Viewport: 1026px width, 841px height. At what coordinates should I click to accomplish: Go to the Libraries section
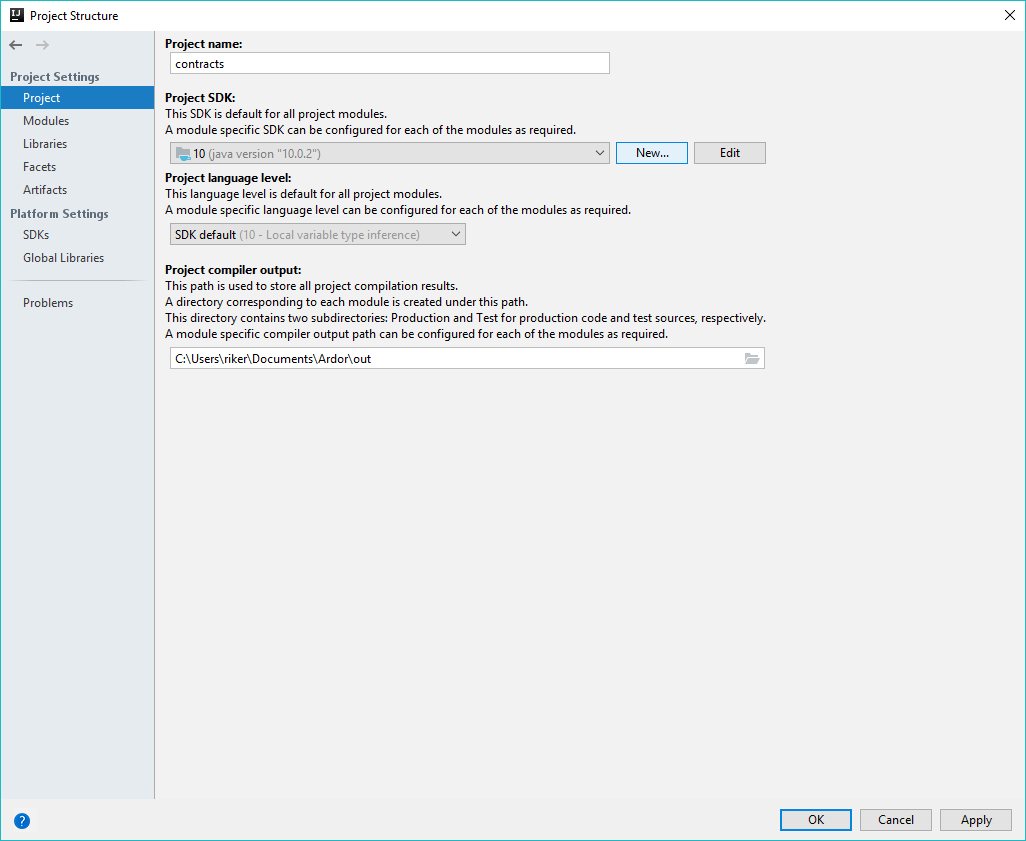[x=45, y=144]
